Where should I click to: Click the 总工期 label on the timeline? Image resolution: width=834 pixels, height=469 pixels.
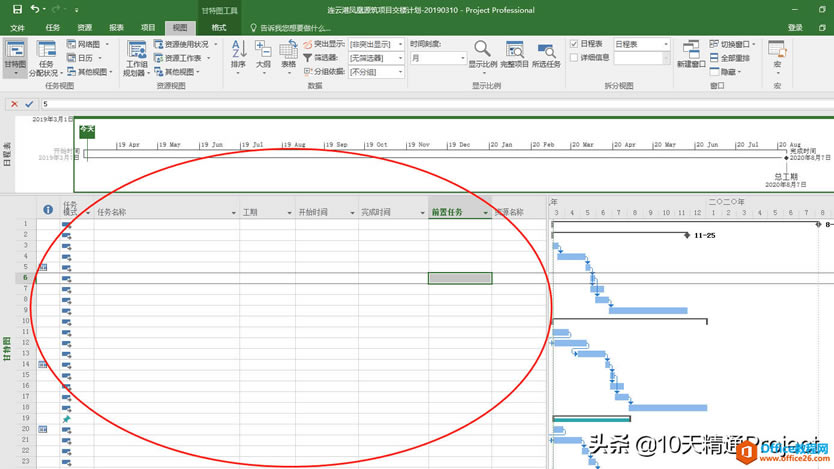(786, 177)
